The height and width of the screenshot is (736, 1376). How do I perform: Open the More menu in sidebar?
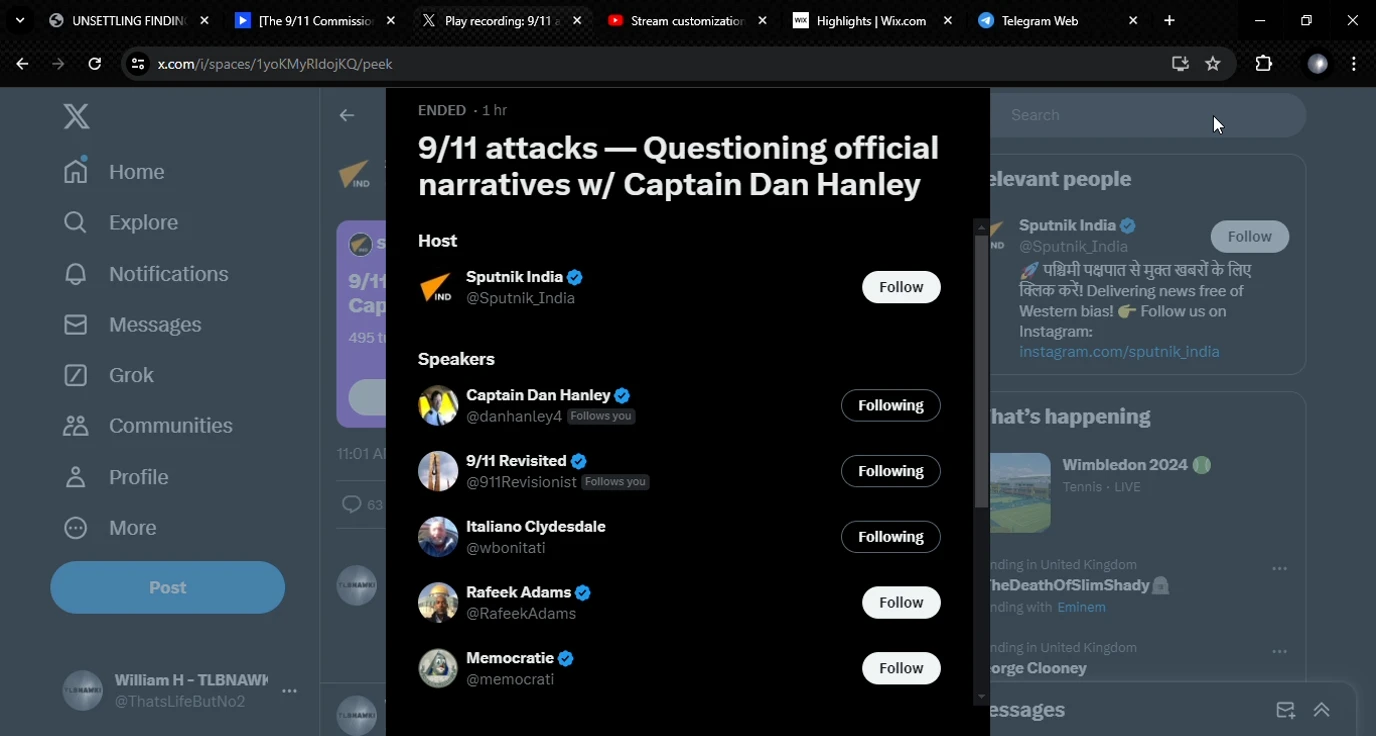click(x=110, y=528)
